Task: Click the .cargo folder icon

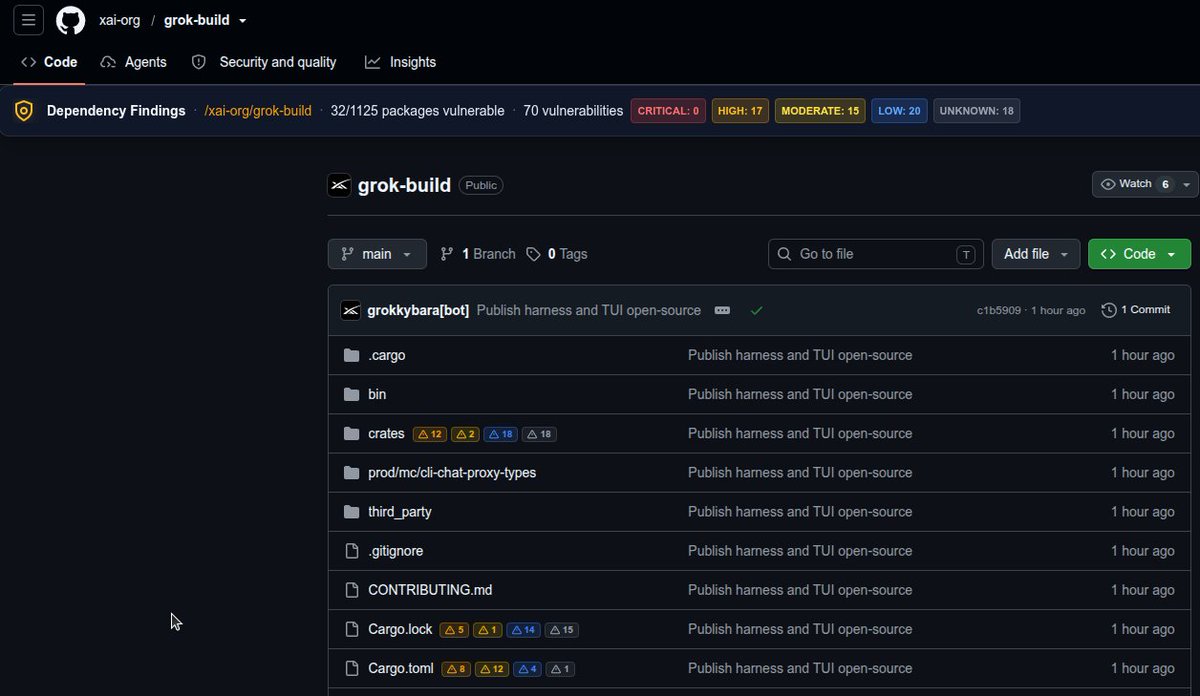Action: (x=351, y=356)
